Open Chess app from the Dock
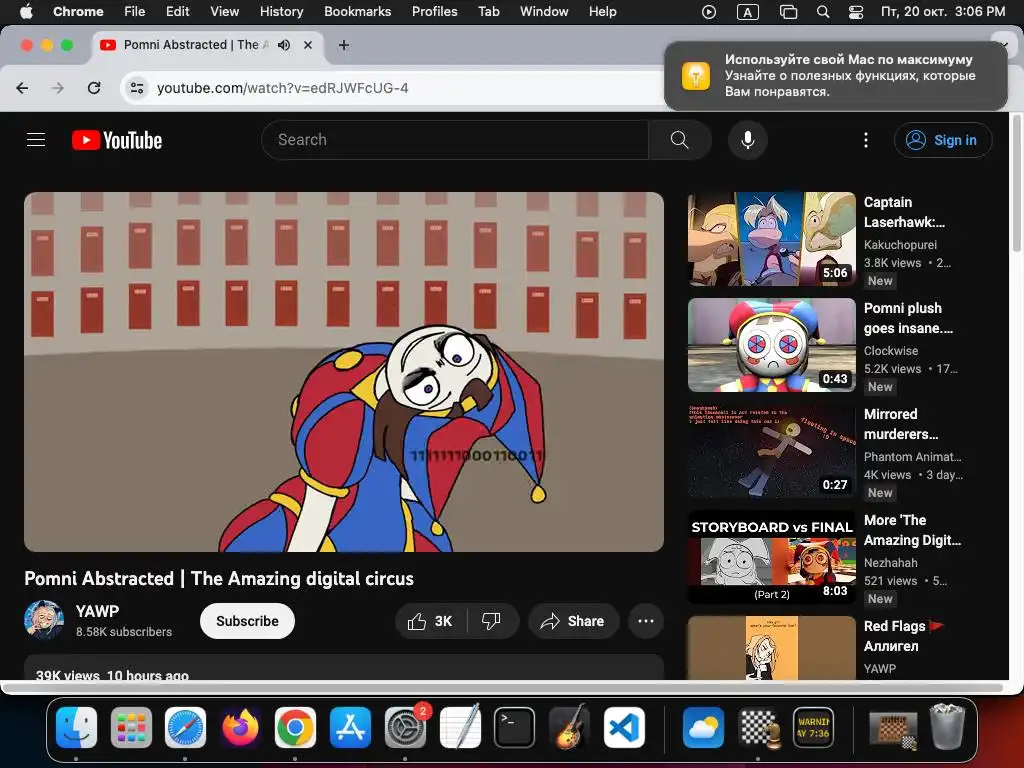The width and height of the screenshot is (1024, 768). click(758, 728)
